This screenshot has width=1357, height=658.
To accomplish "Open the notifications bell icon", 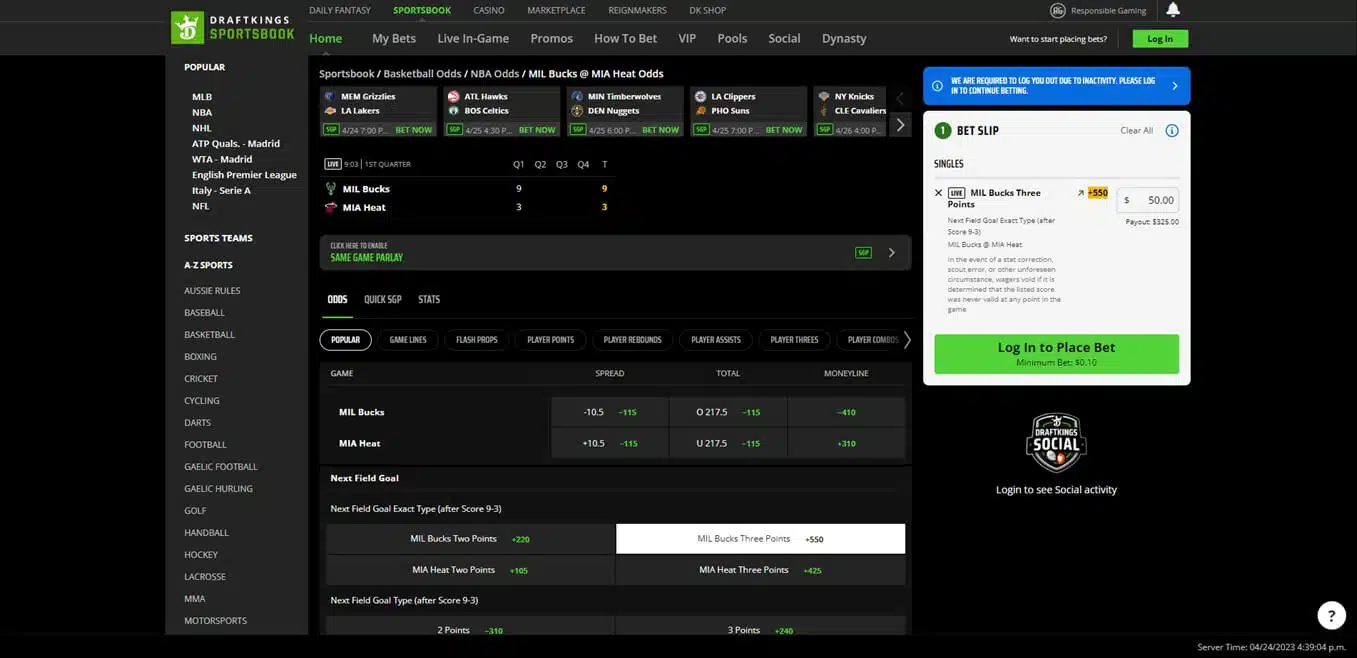I will (1173, 10).
